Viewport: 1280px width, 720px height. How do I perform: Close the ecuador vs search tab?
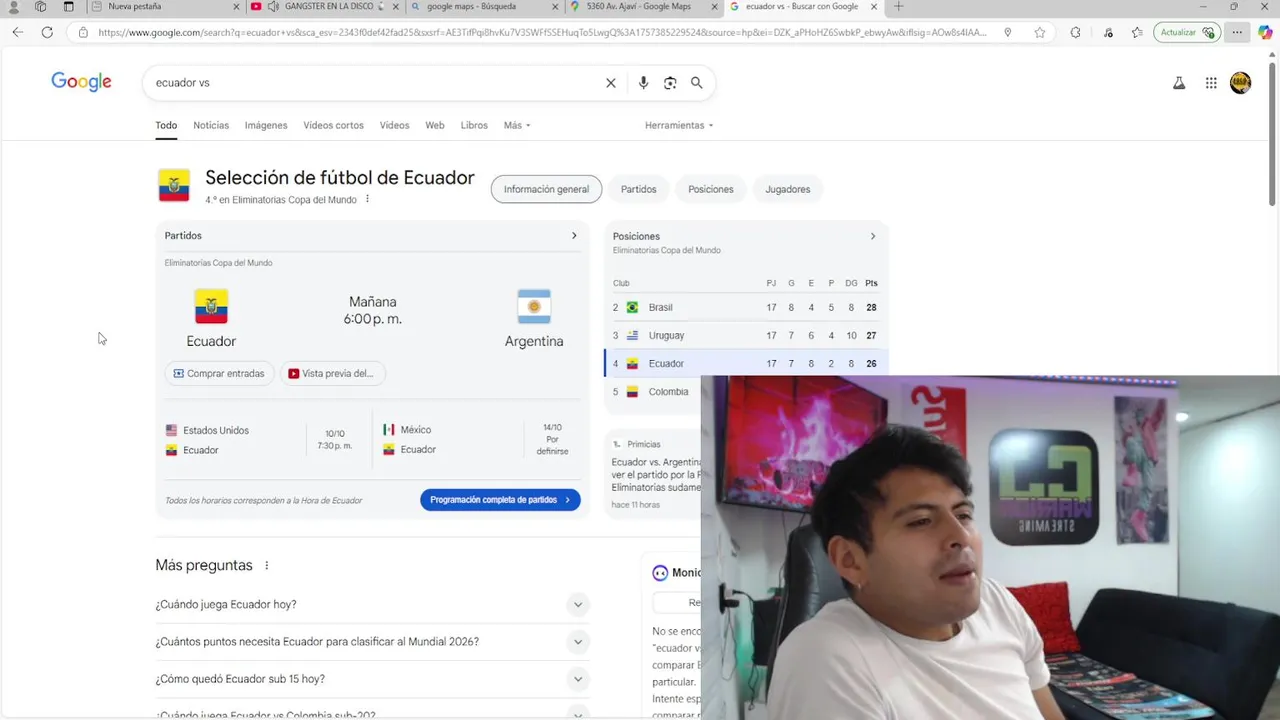[872, 7]
